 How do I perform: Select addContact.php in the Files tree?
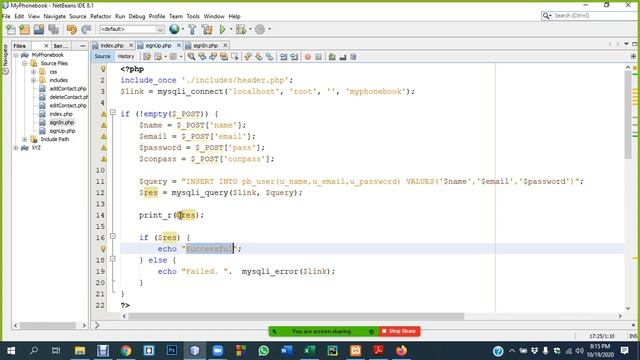coord(68,89)
